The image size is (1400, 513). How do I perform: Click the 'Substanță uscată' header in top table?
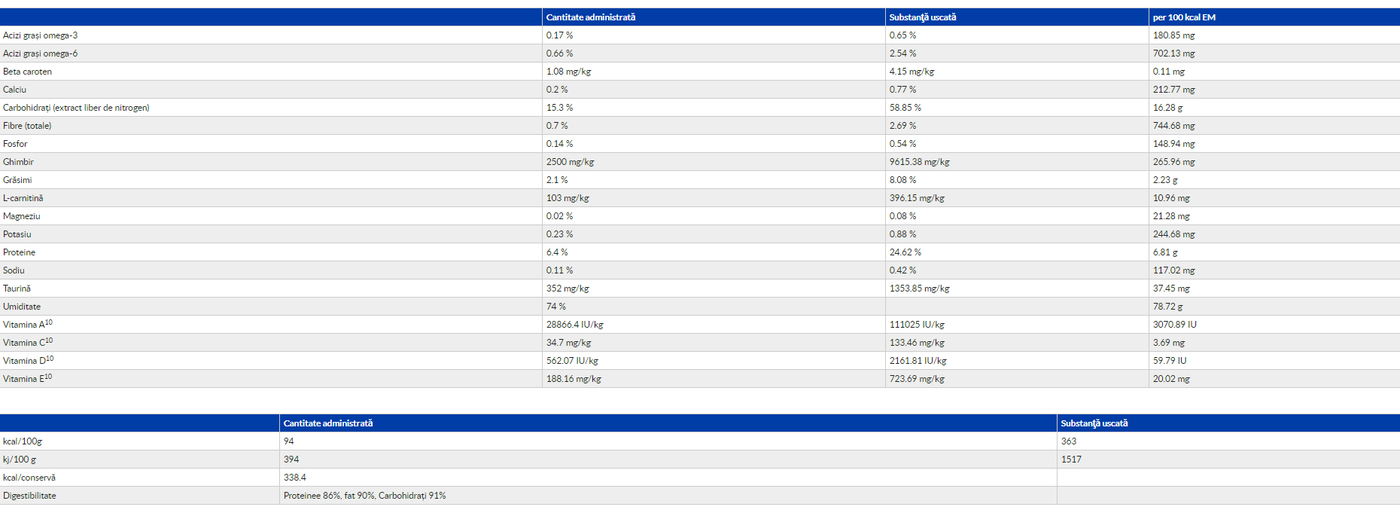pos(922,17)
